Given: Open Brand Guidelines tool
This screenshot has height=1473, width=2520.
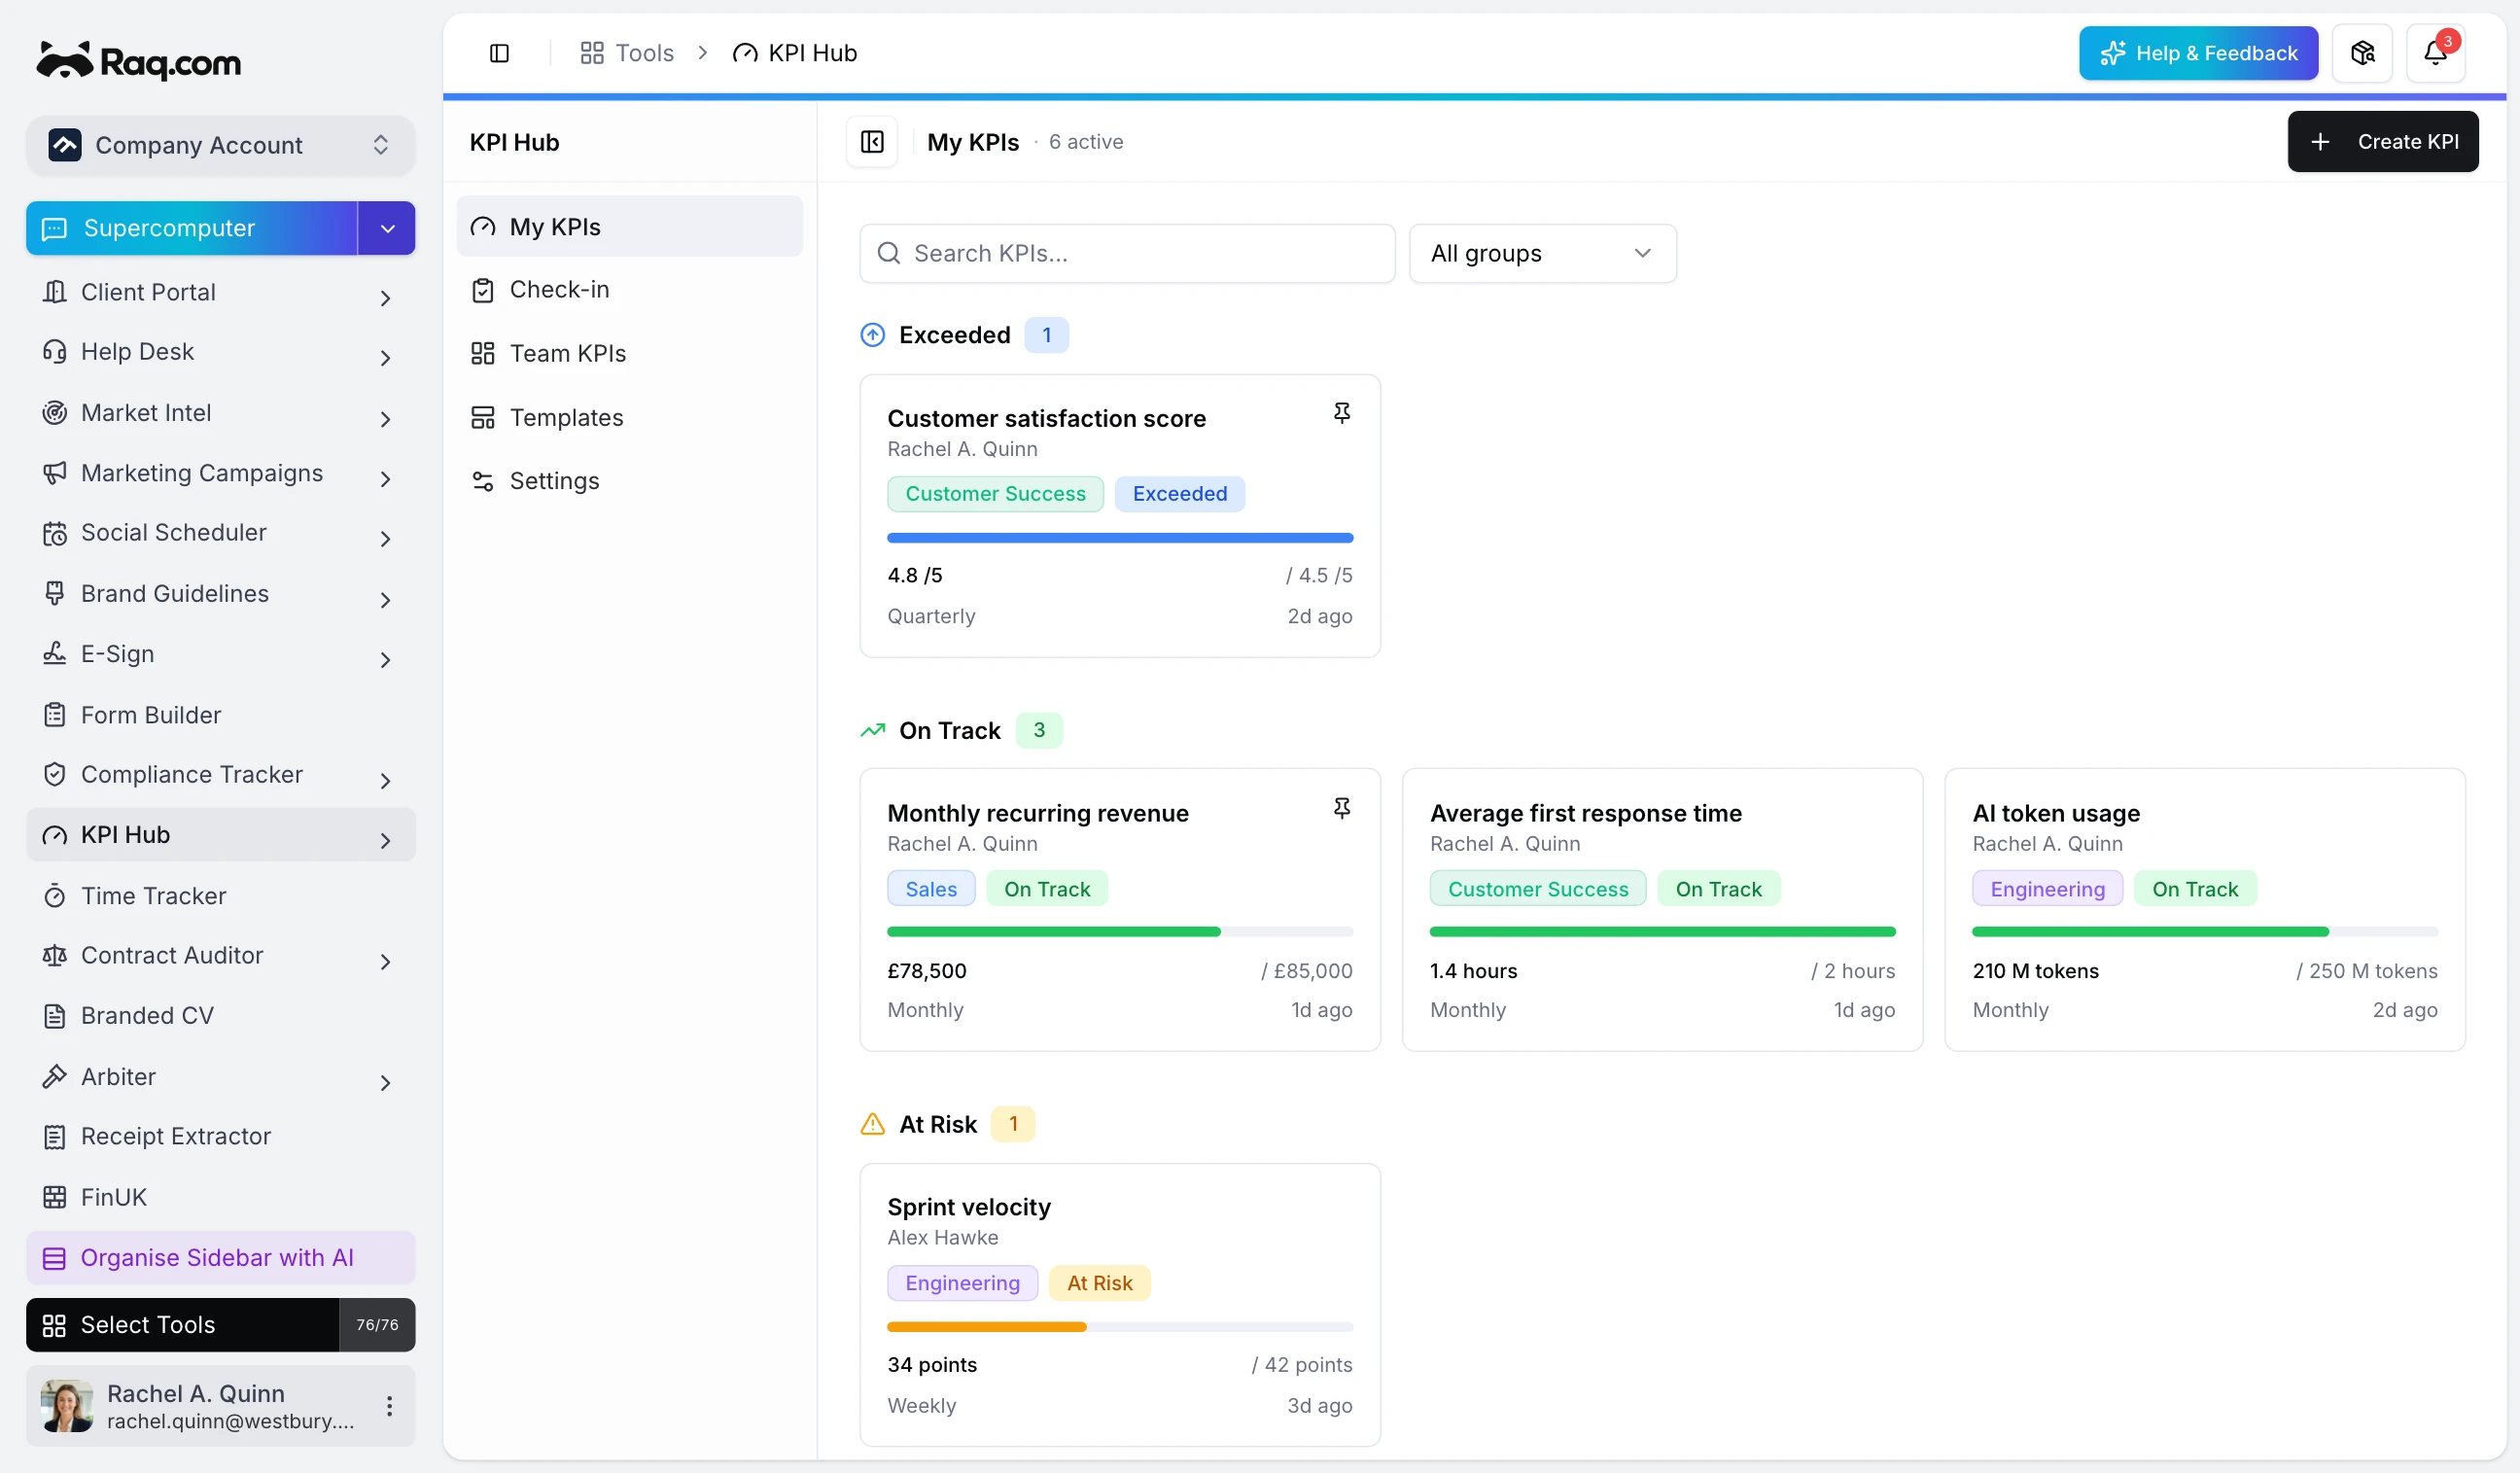Looking at the screenshot, I should 221,594.
